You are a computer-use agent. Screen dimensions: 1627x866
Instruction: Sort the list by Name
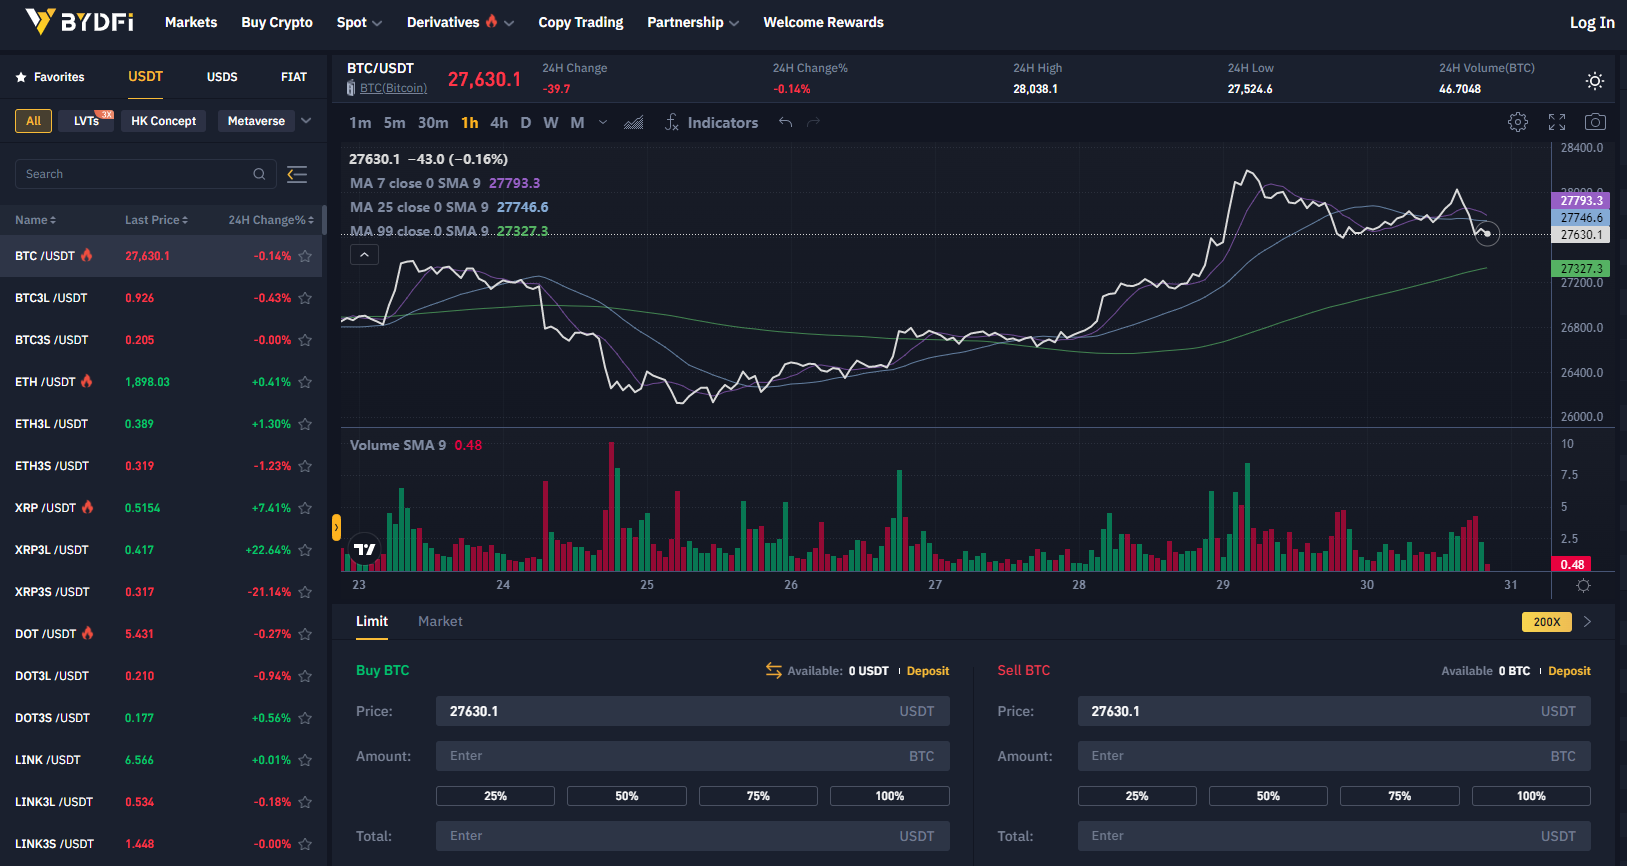(35, 220)
